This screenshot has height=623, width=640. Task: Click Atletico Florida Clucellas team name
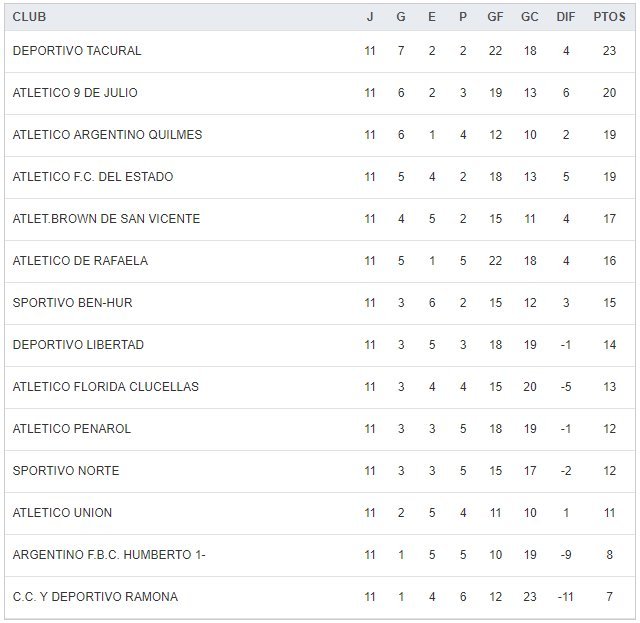click(106, 387)
